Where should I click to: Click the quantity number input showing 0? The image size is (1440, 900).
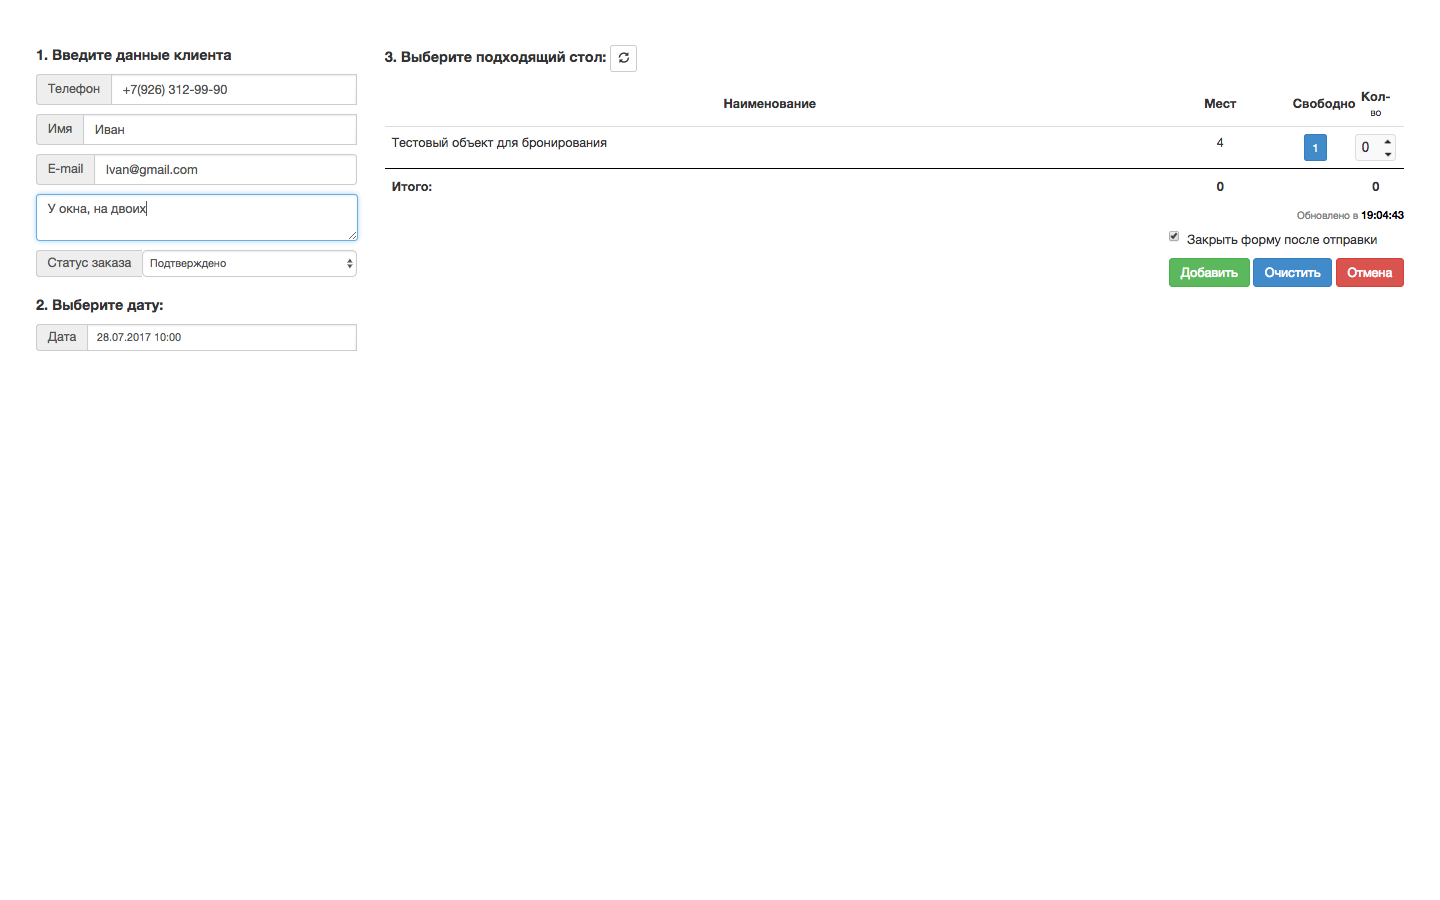(x=1375, y=147)
